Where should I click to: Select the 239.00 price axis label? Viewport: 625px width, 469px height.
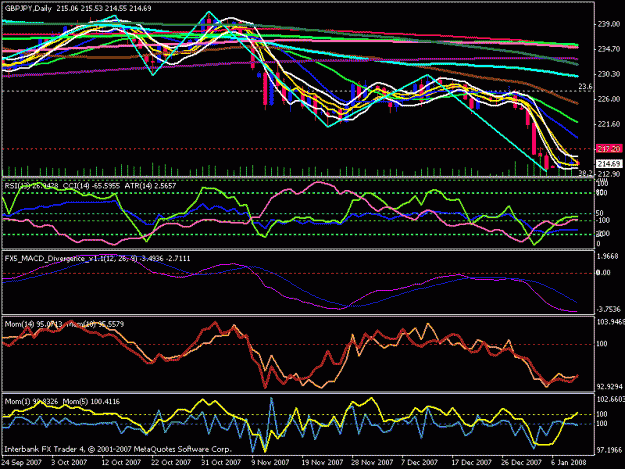pyautogui.click(x=609, y=24)
